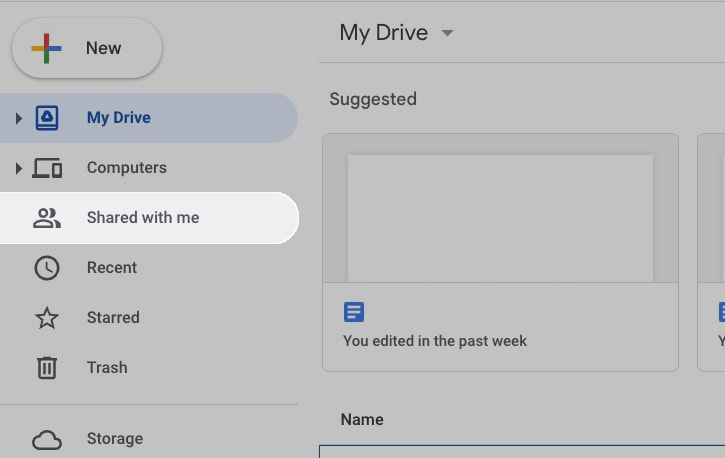This screenshot has width=725, height=458.
Task: Click the Storage cloud icon
Action: coord(47,440)
